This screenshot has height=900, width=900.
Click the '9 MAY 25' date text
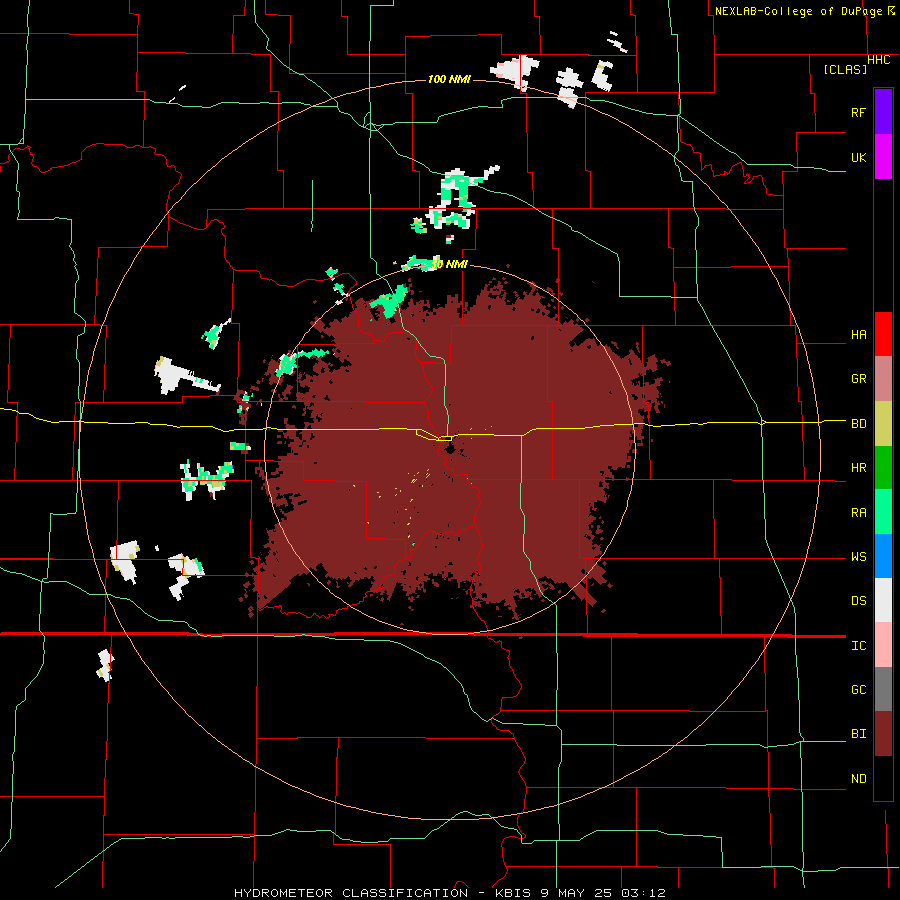[576, 893]
